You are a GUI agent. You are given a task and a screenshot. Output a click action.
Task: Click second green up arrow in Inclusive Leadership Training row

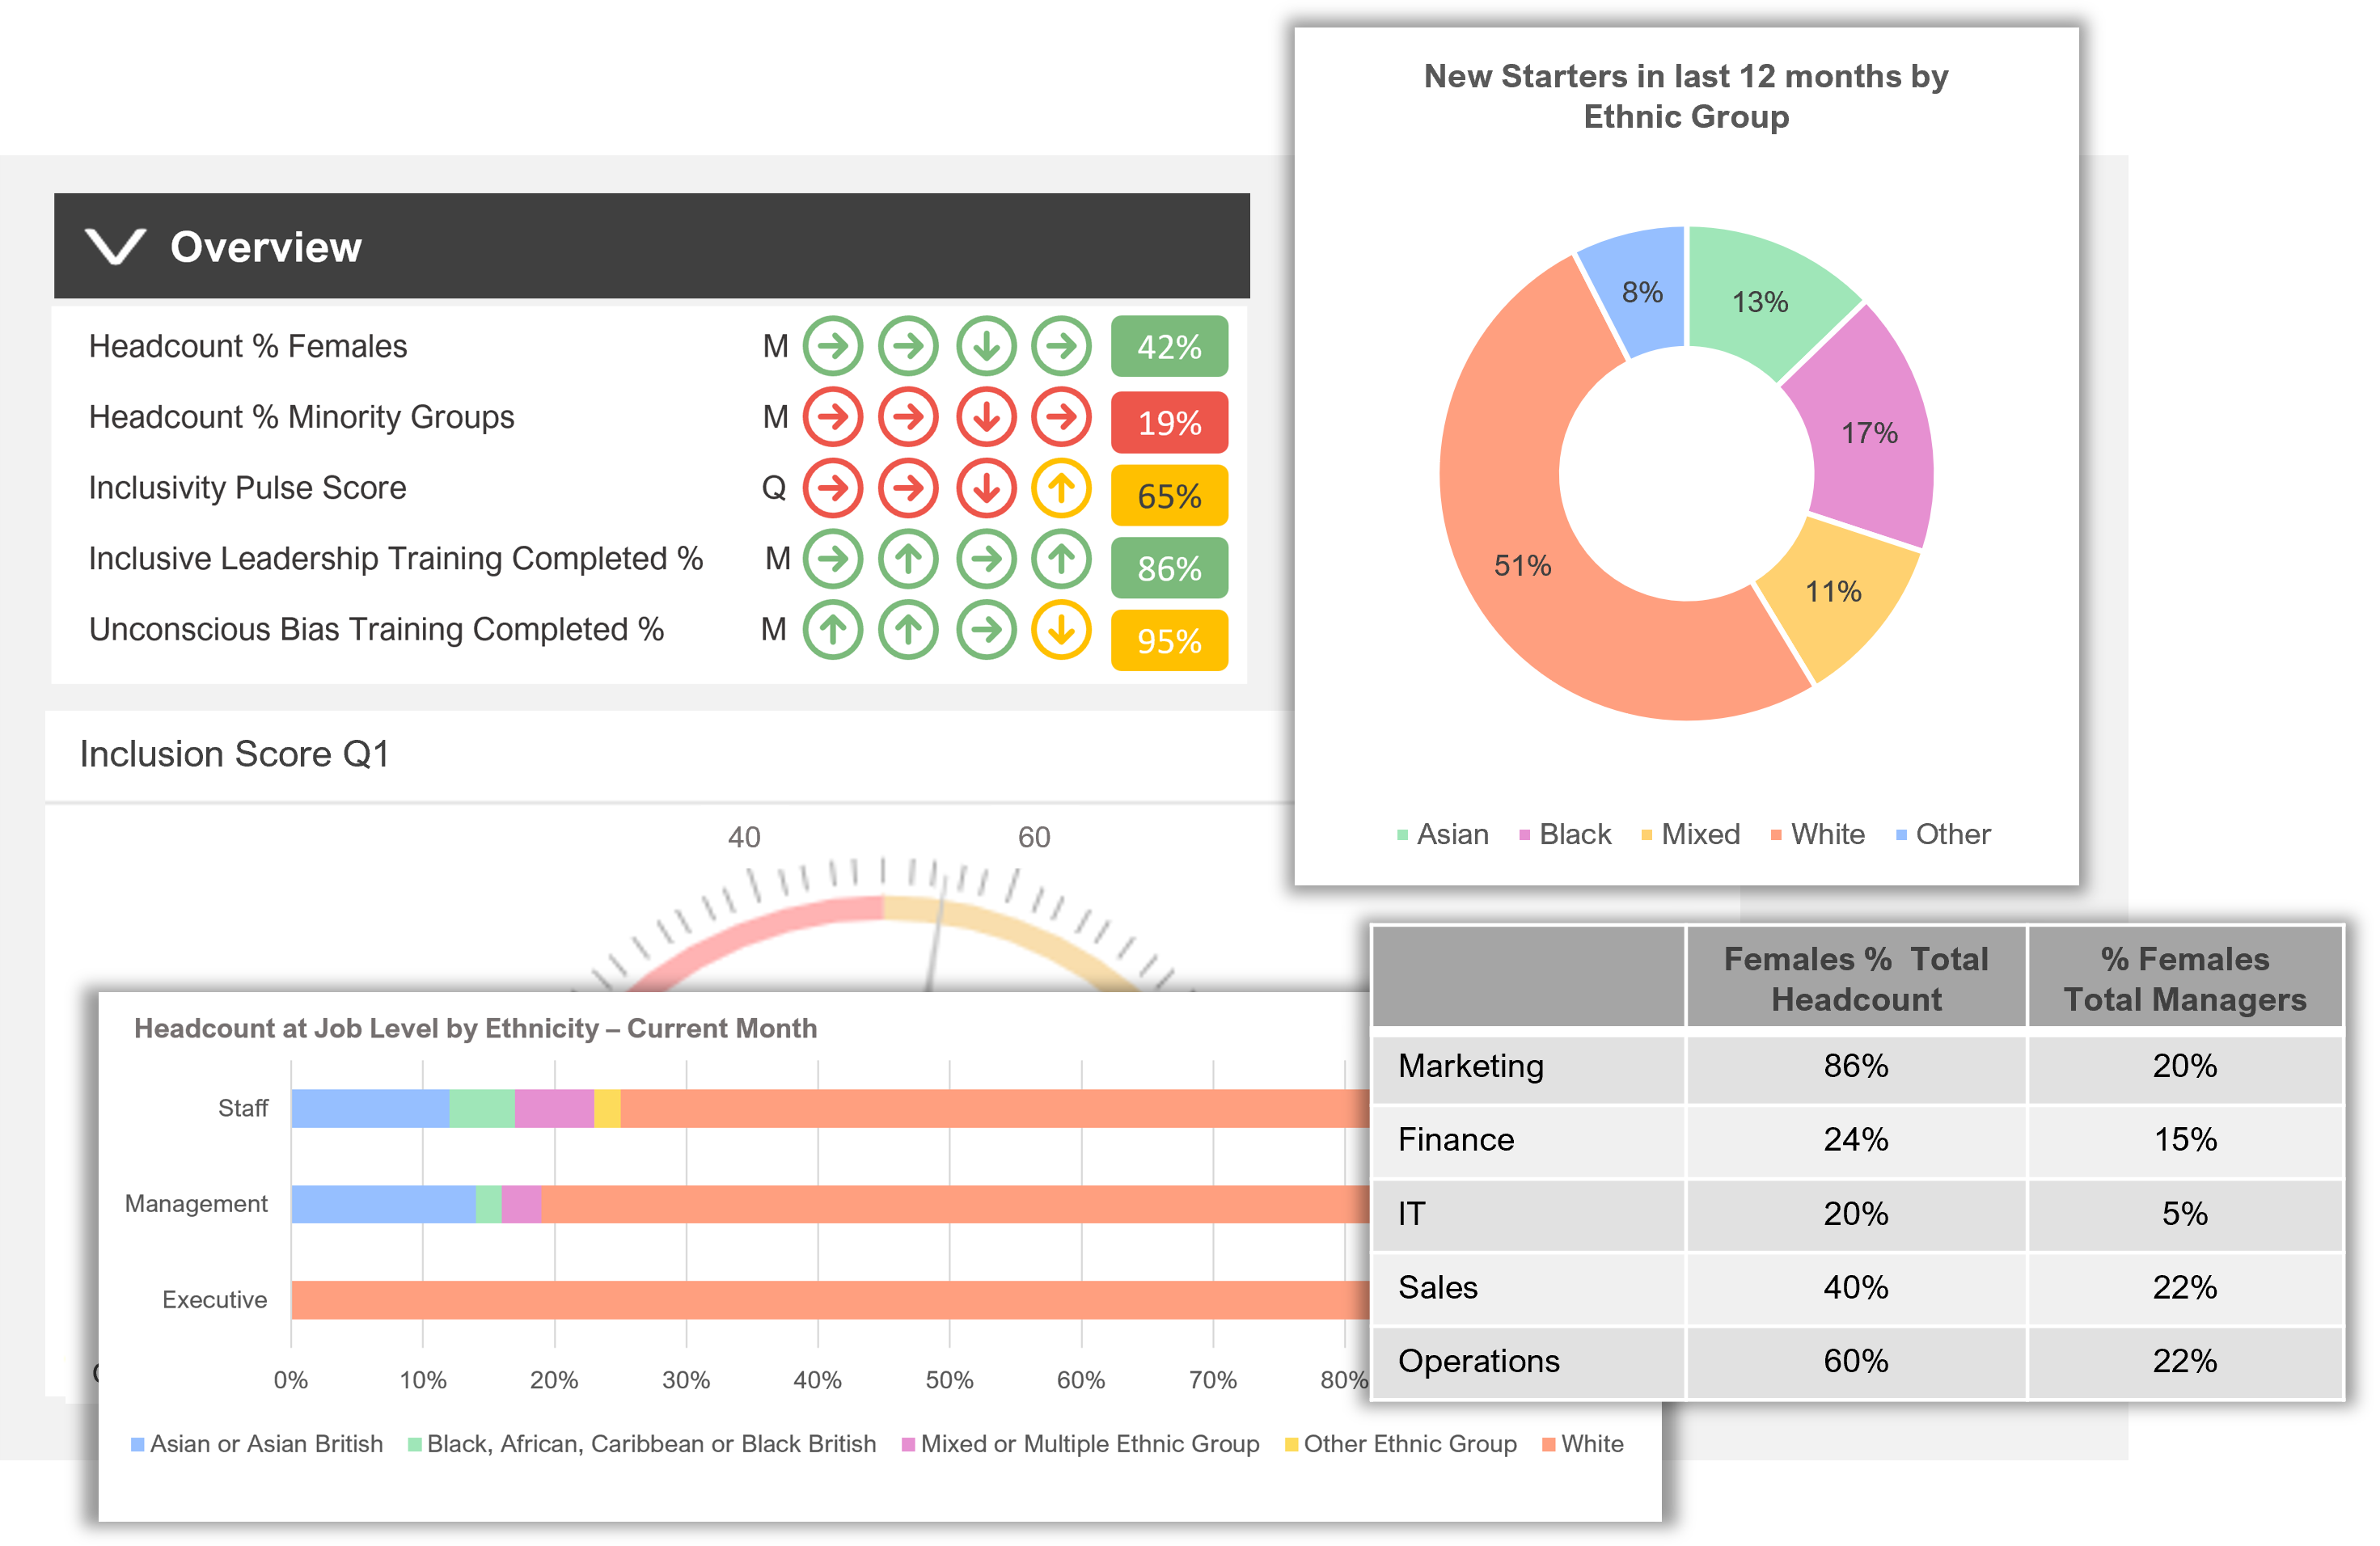pos(908,558)
